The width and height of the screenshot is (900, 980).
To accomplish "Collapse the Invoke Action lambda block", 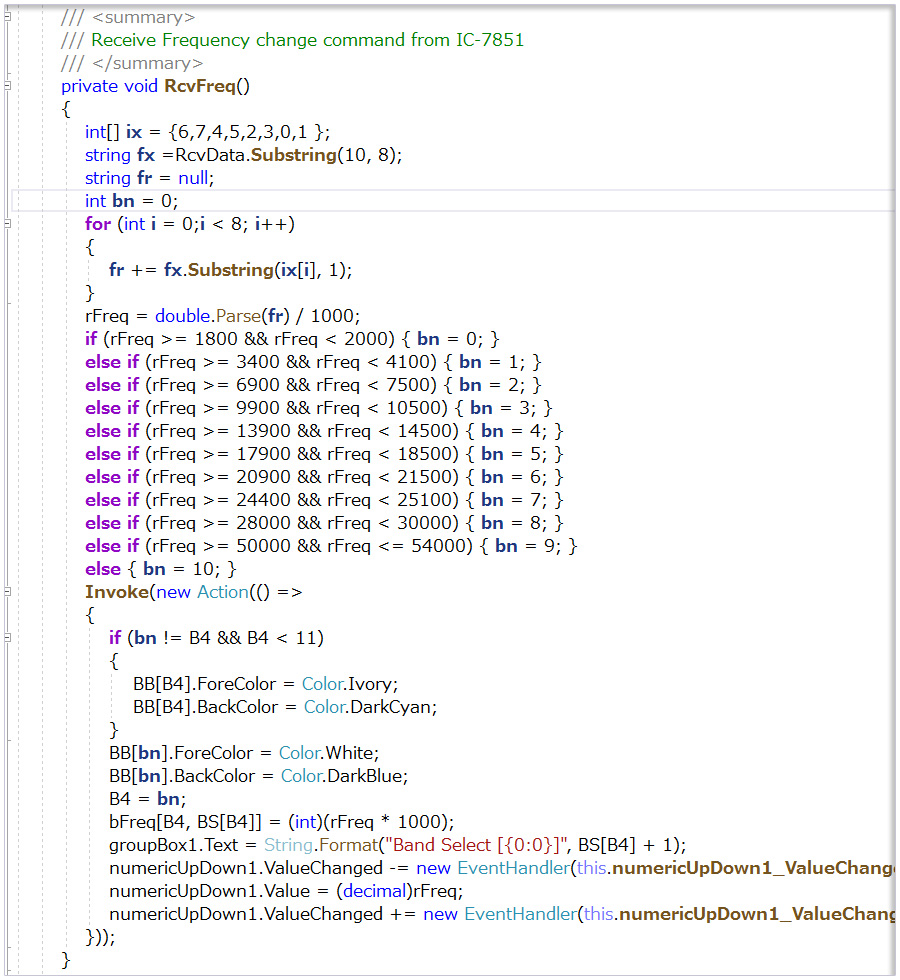I will click(x=9, y=592).
